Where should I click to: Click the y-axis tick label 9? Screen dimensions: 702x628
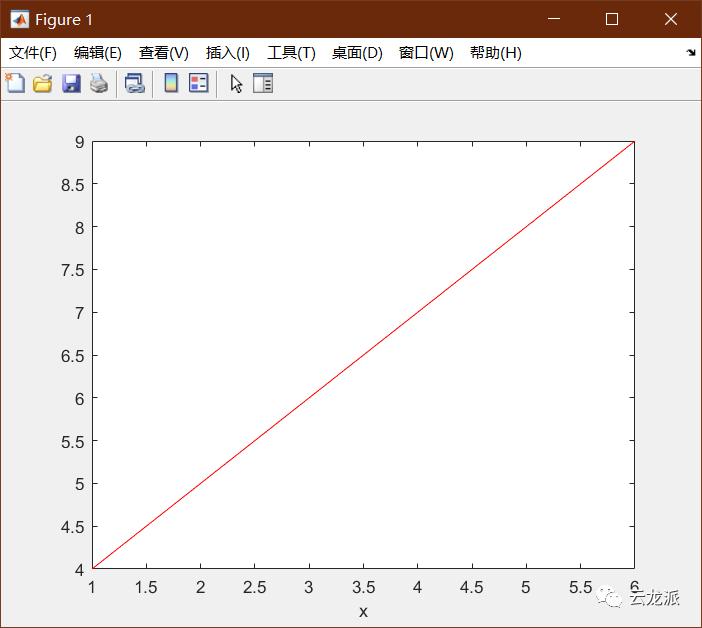[80, 142]
